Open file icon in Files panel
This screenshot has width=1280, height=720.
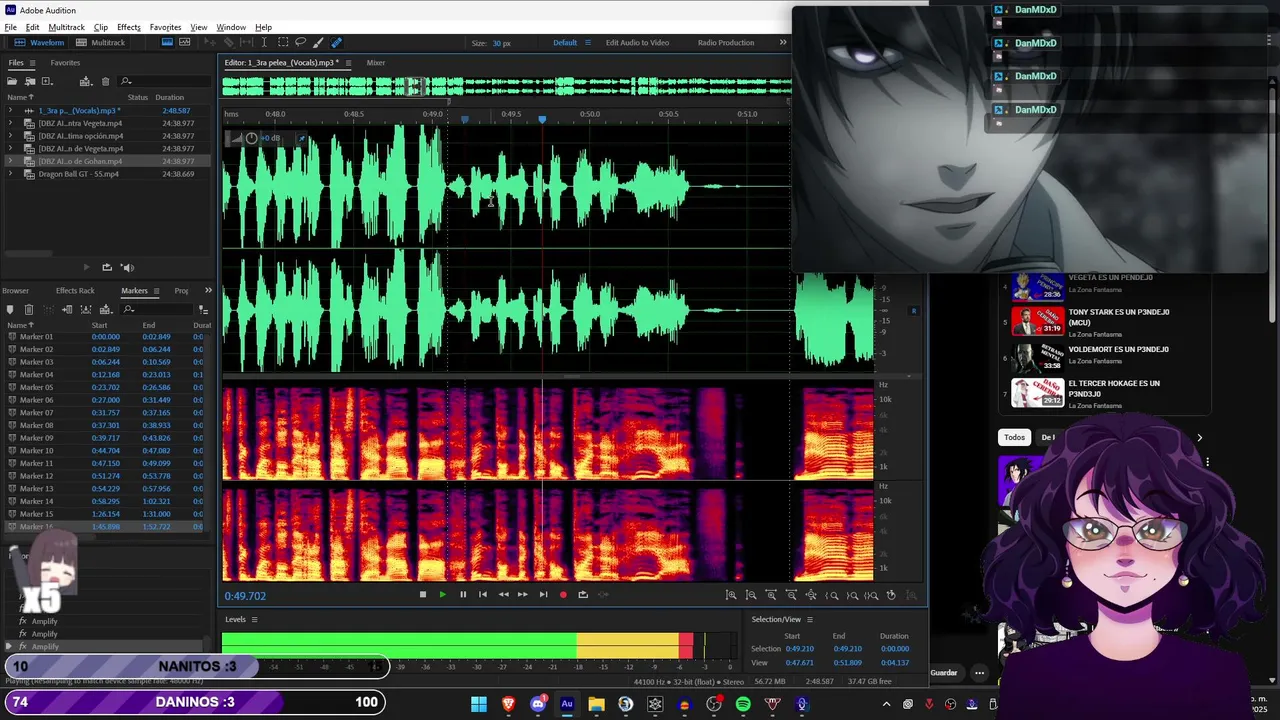pyautogui.click(x=12, y=81)
